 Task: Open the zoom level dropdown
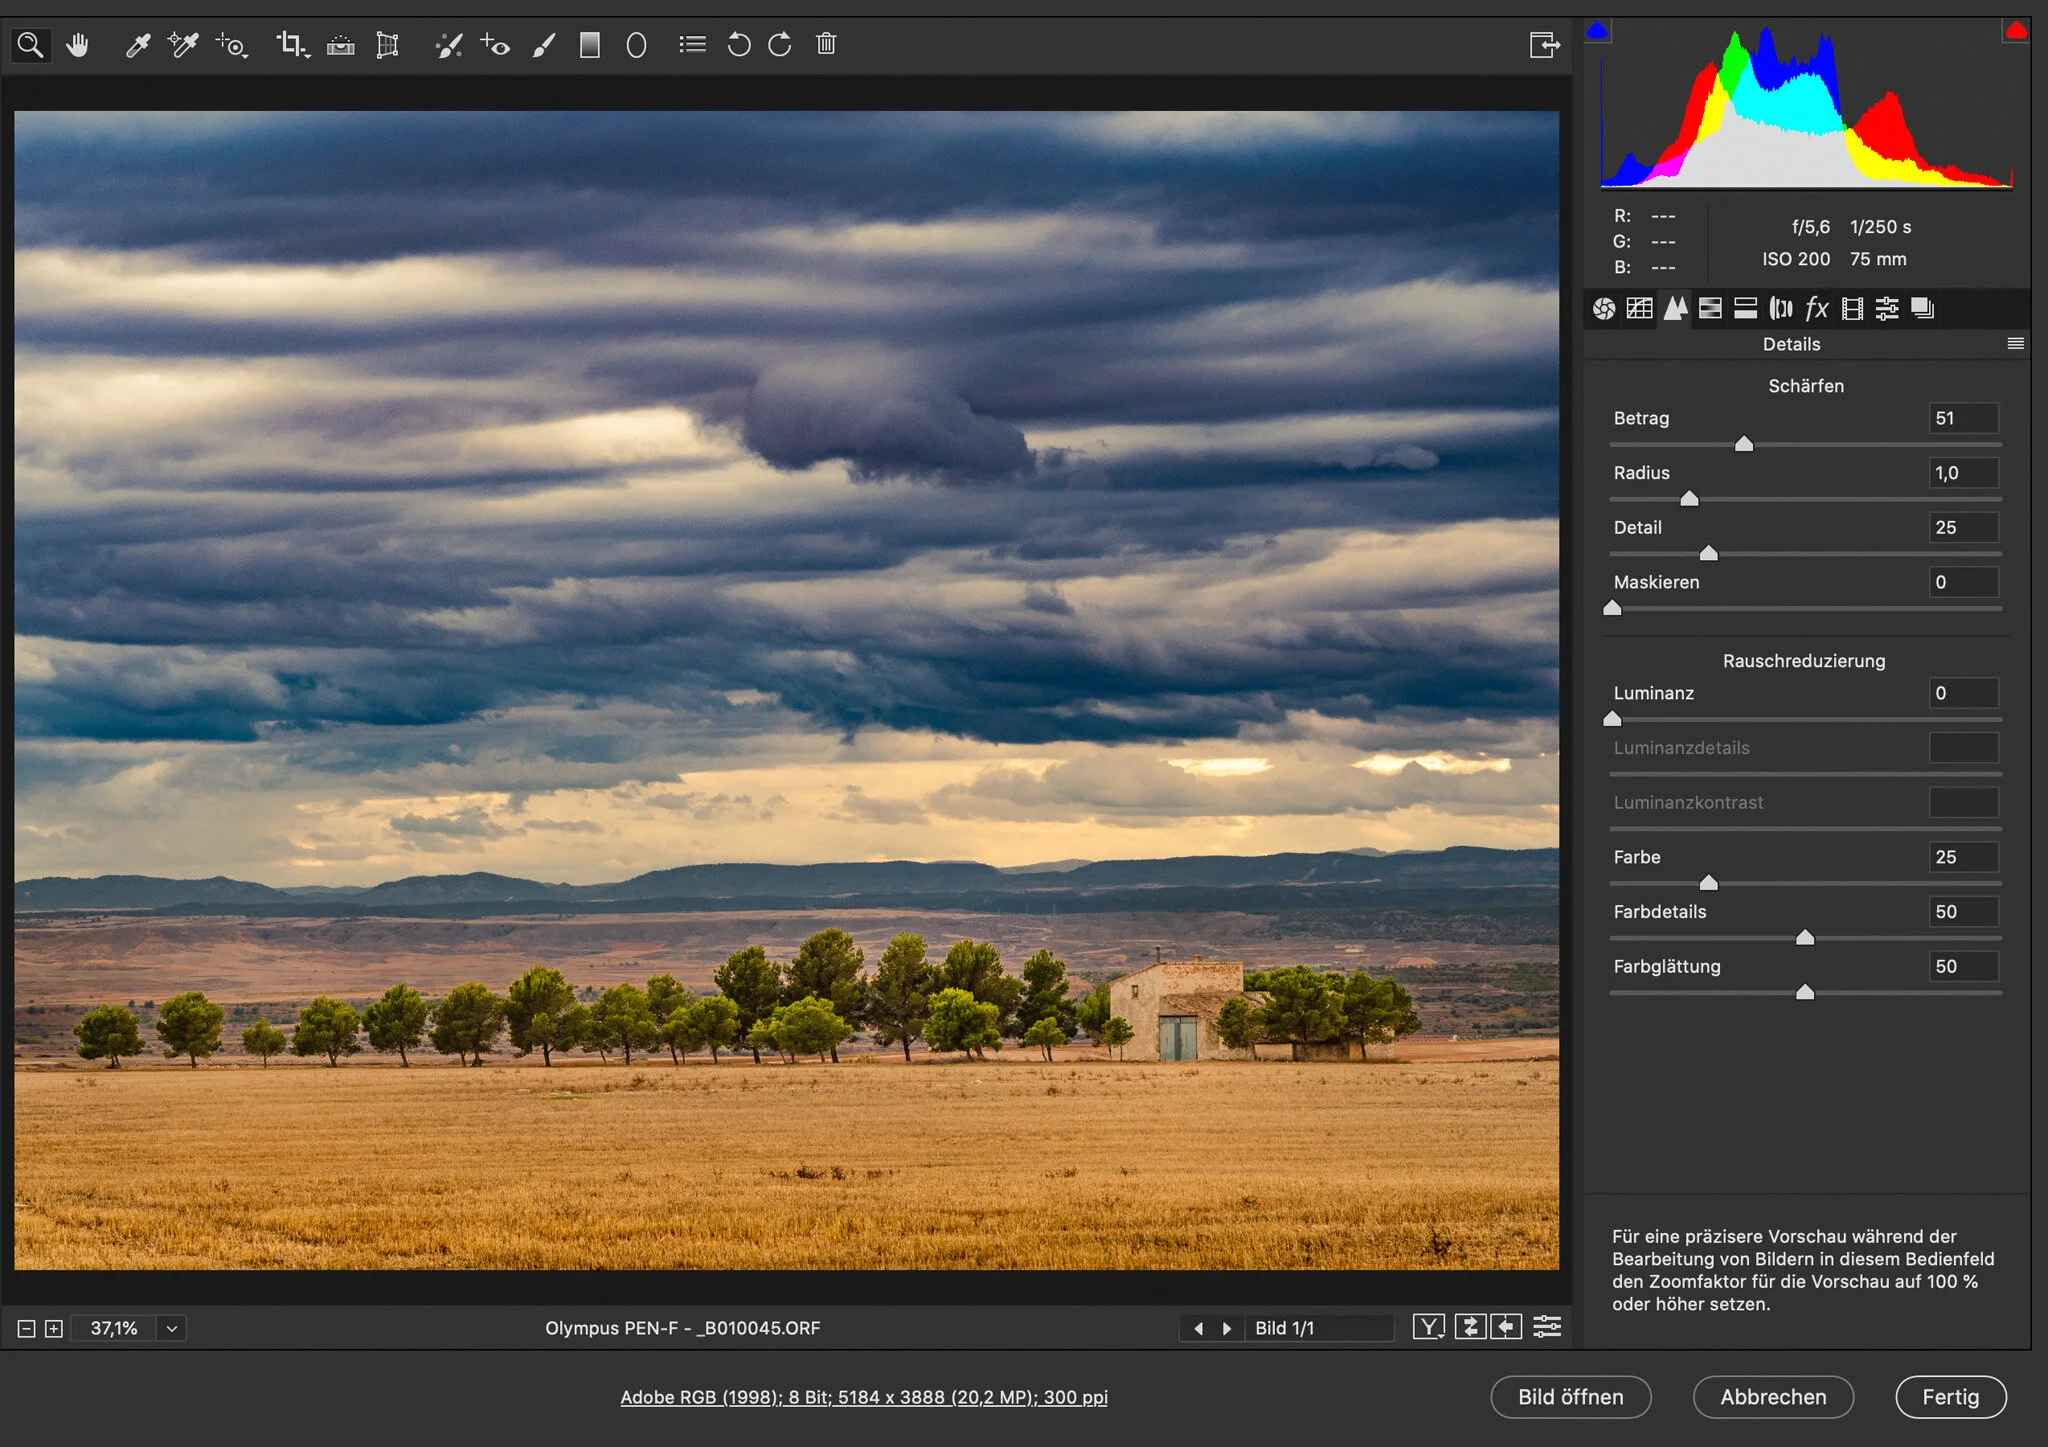point(172,1328)
